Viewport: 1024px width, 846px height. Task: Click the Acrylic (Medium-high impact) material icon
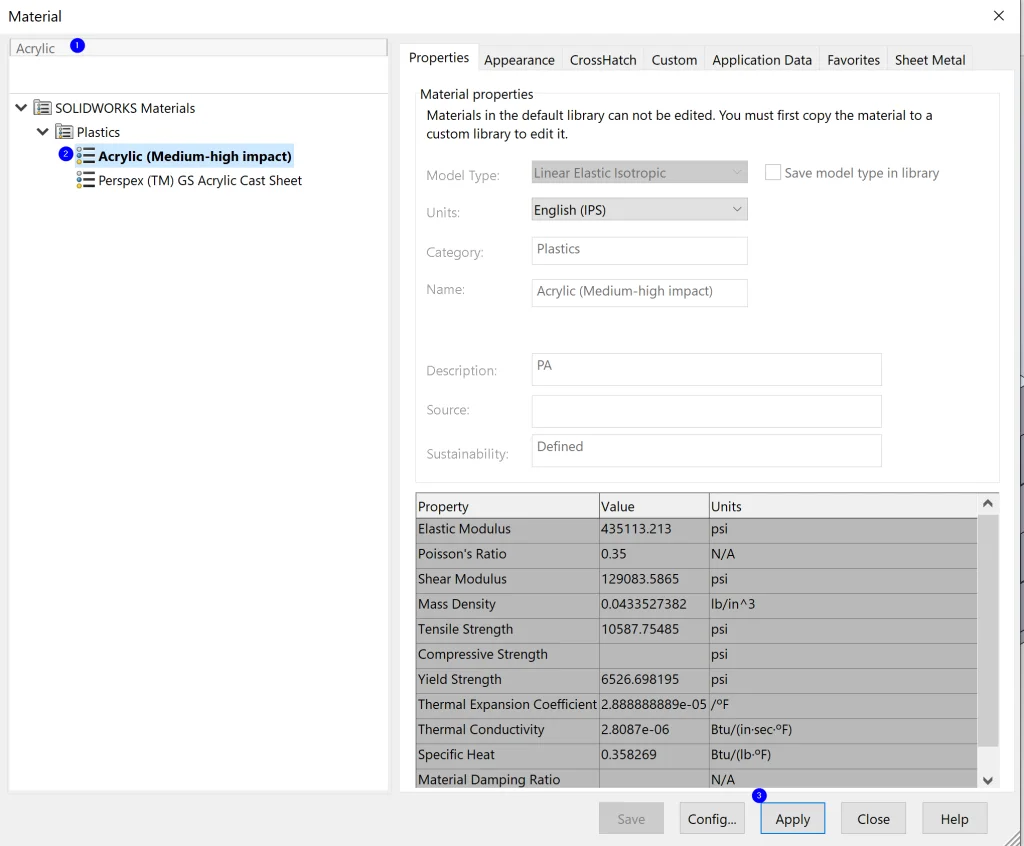(86, 156)
